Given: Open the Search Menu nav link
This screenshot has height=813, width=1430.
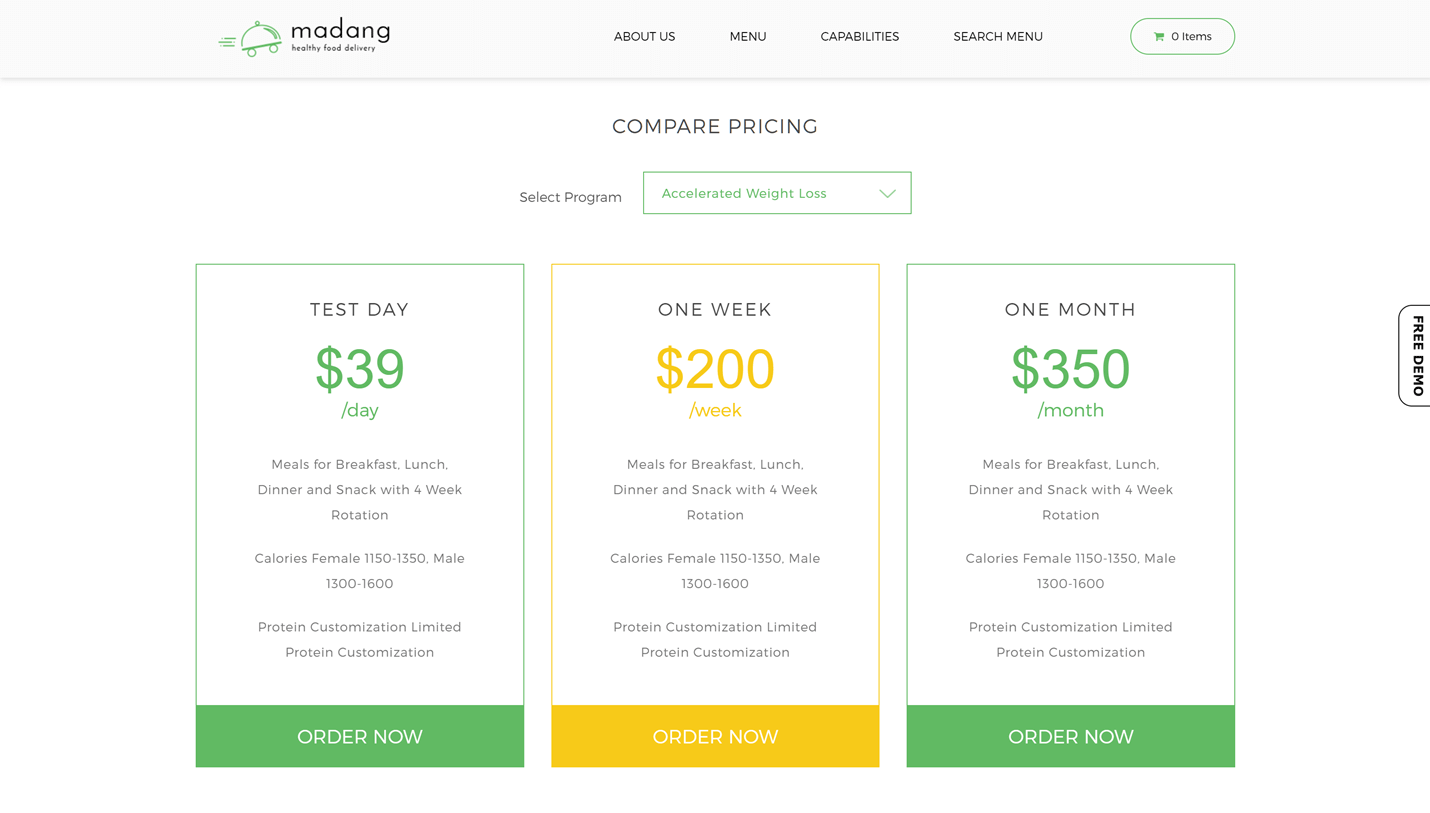Looking at the screenshot, I should (998, 37).
